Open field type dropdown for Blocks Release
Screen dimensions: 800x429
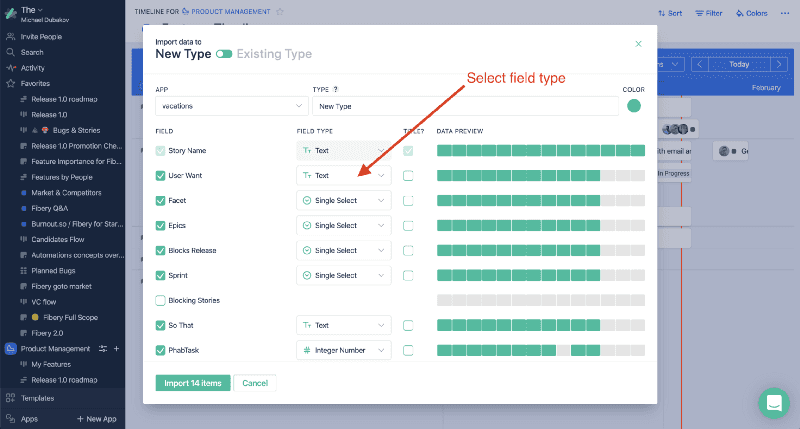pos(344,250)
